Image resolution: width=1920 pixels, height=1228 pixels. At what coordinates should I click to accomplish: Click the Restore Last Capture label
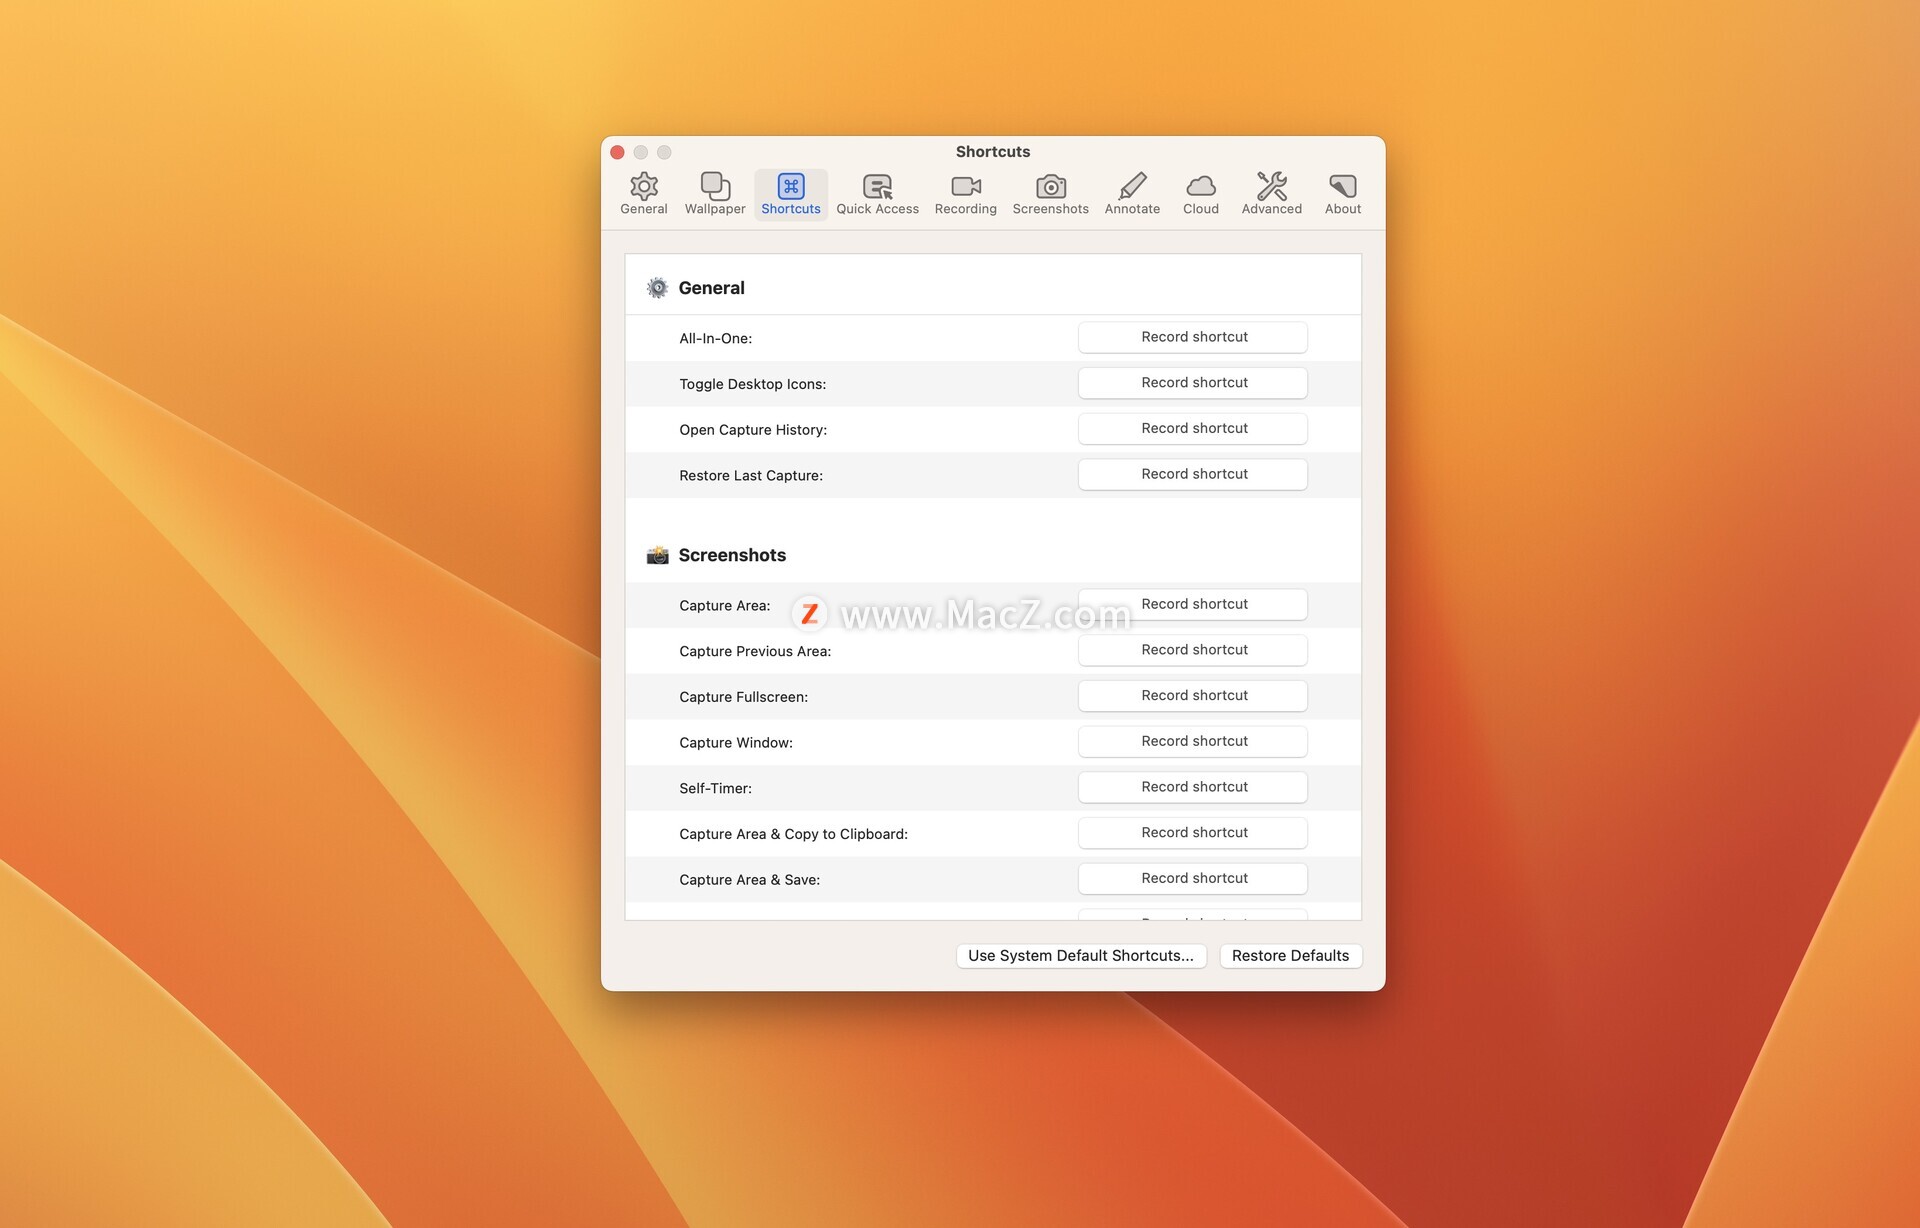tap(751, 476)
